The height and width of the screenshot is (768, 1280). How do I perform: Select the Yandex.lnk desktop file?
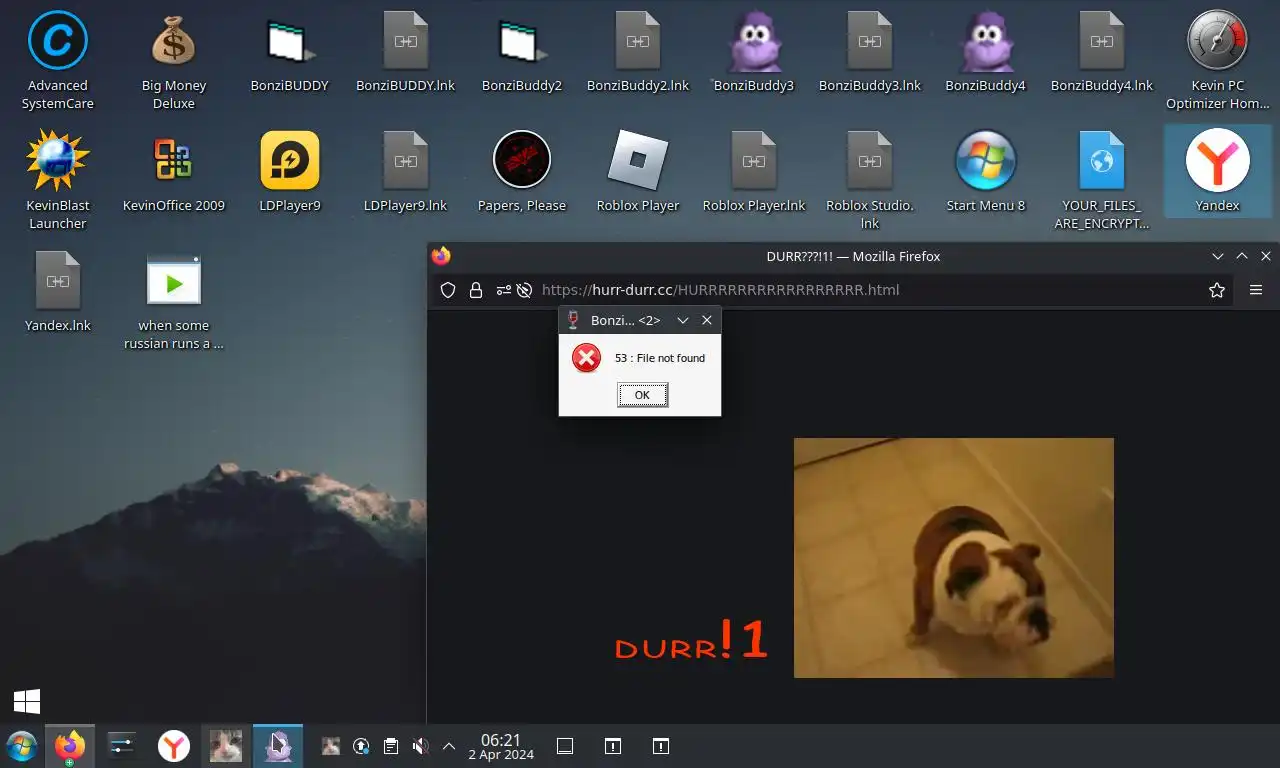click(x=58, y=292)
